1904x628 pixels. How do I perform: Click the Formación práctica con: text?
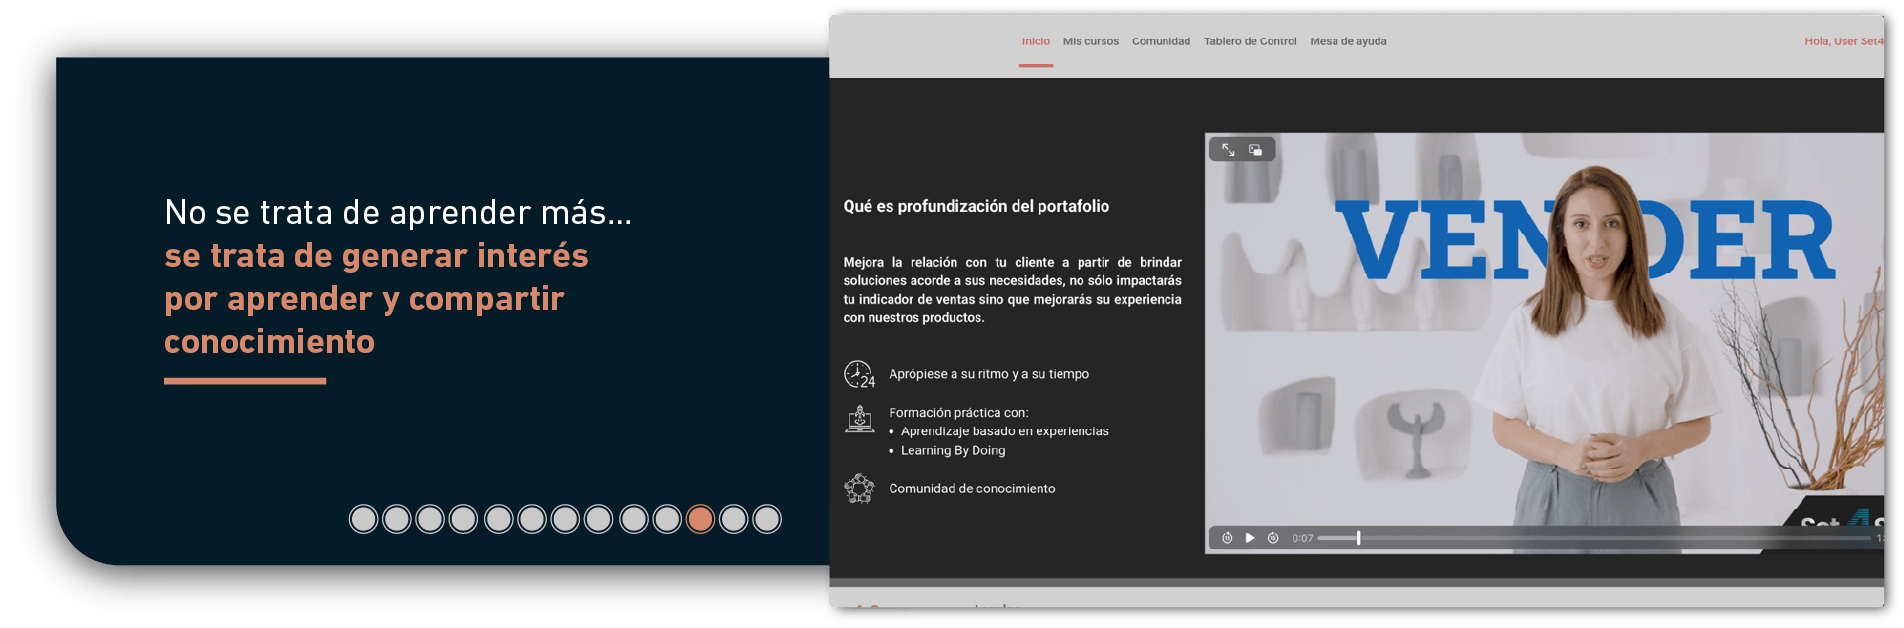(958, 412)
